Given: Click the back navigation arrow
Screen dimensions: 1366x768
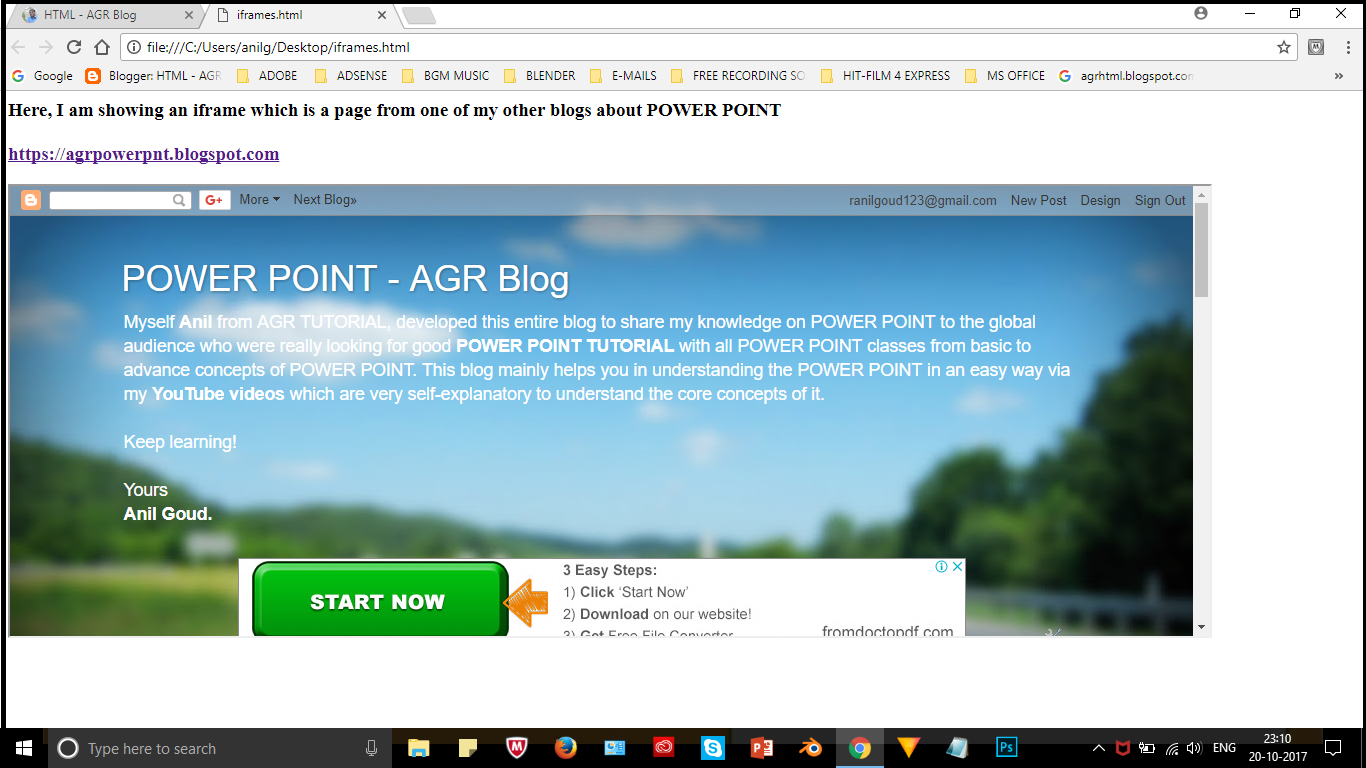Looking at the screenshot, I should (18, 47).
